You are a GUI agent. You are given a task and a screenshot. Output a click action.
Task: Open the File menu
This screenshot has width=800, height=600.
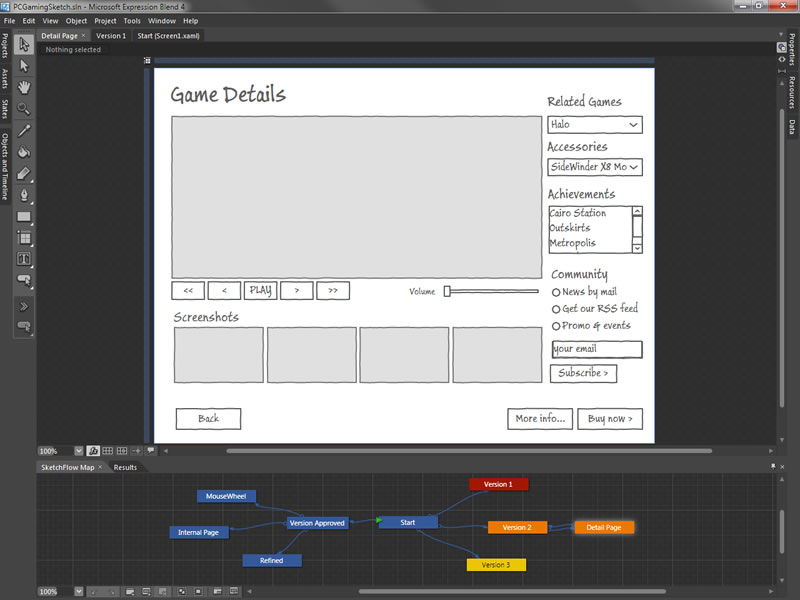[x=10, y=21]
